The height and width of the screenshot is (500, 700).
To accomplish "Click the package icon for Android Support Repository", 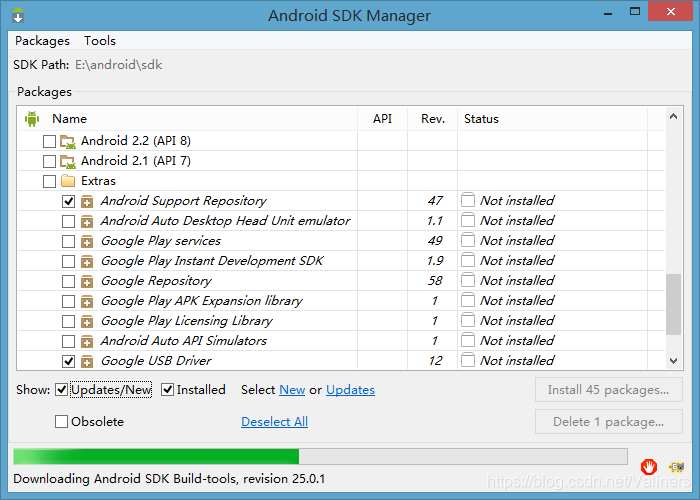I will click(87, 202).
